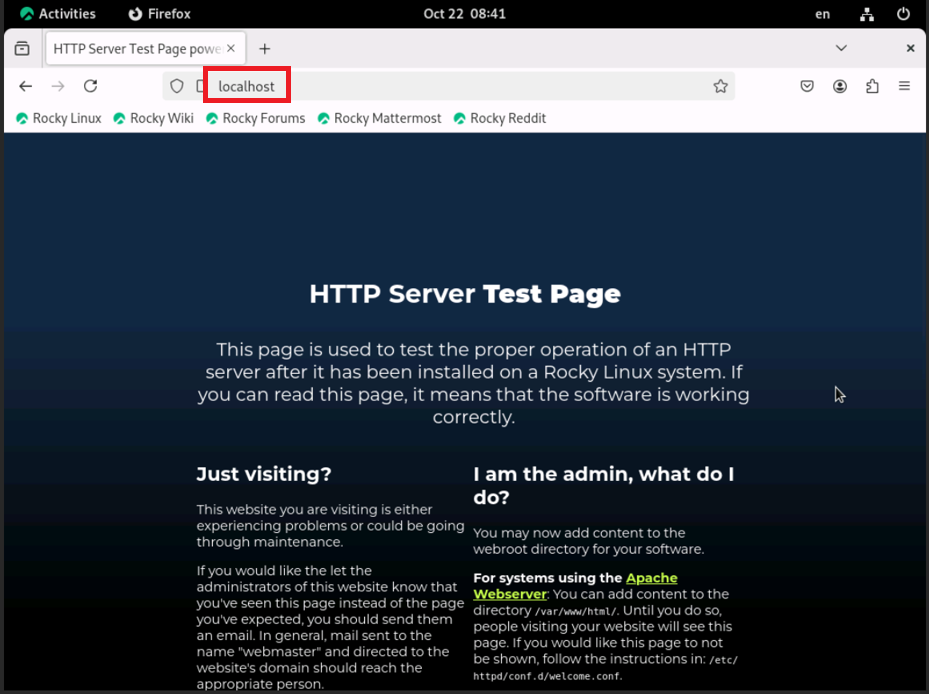Click the Back navigation arrow
The image size is (929, 694).
point(26,87)
